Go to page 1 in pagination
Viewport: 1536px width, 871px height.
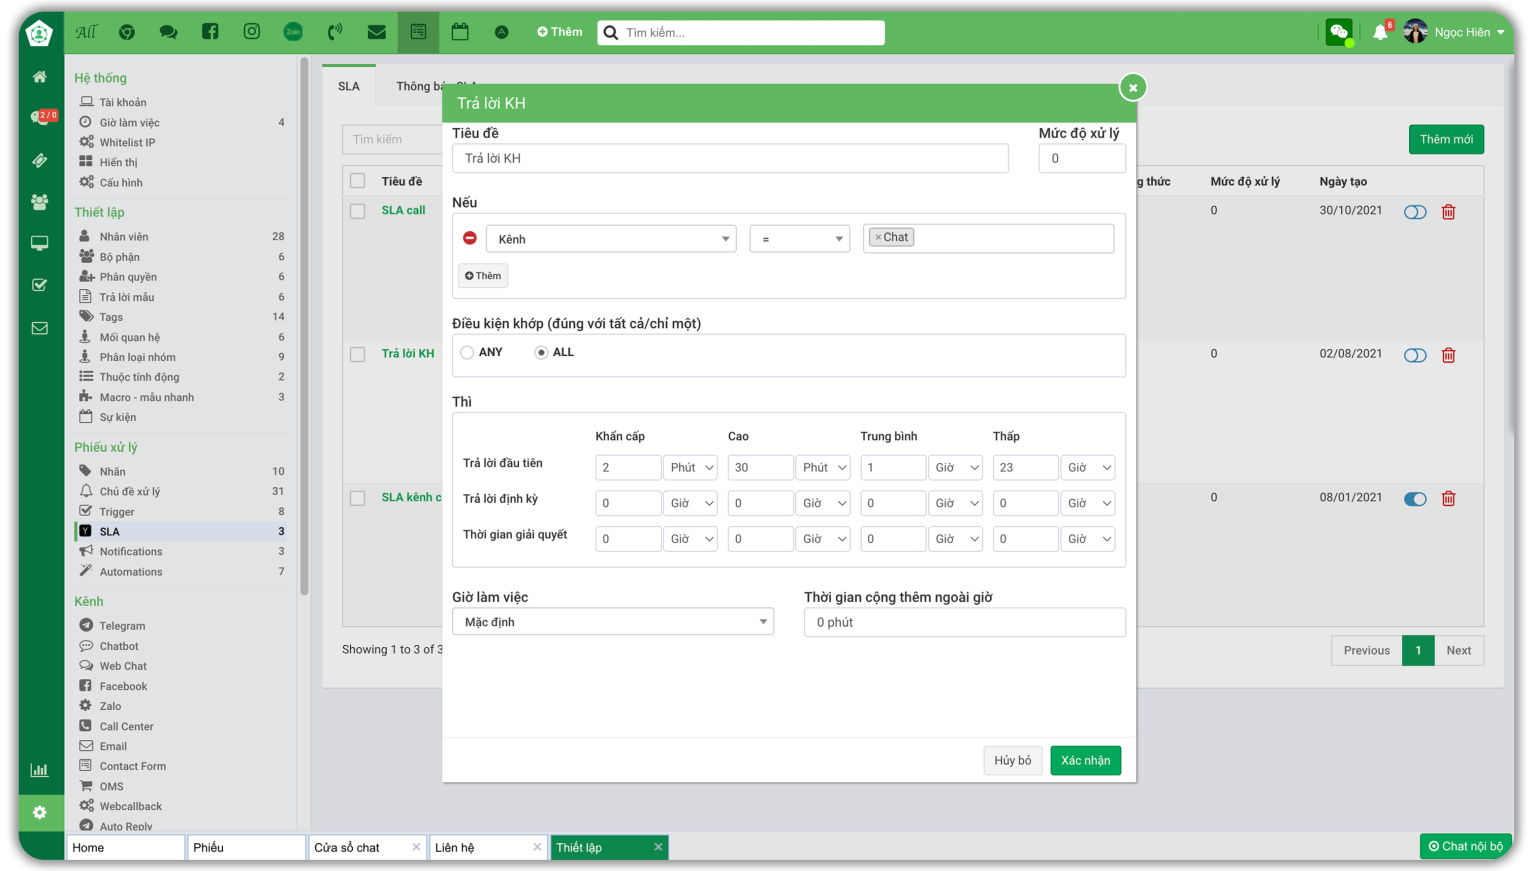pos(1418,650)
